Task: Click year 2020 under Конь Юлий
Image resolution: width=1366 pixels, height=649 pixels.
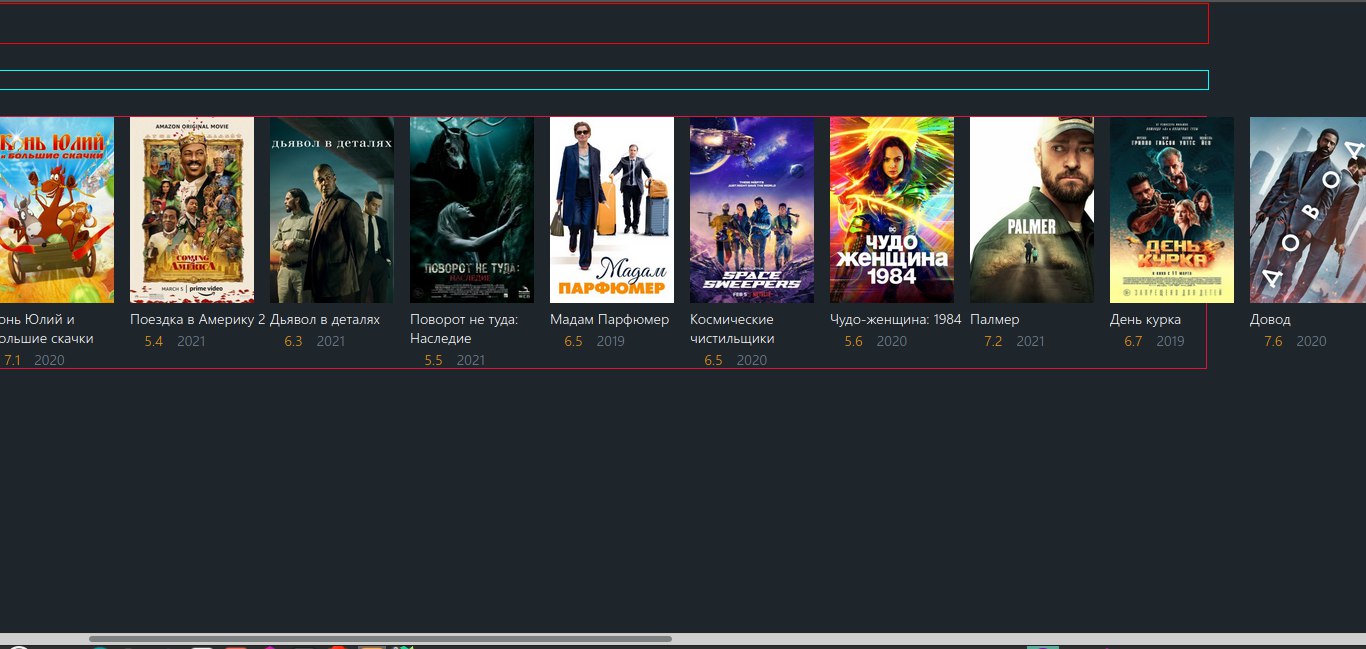Action: pyautogui.click(x=49, y=361)
